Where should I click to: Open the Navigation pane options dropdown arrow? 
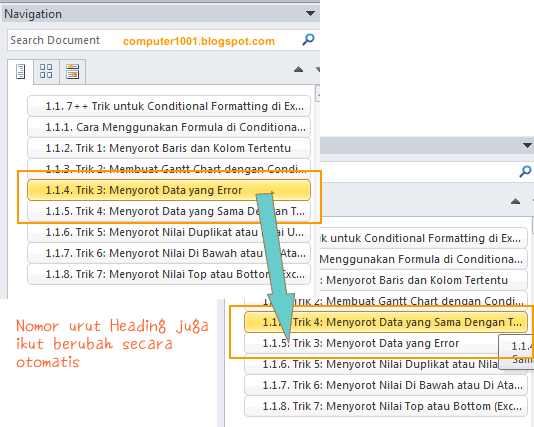pyautogui.click(x=310, y=14)
